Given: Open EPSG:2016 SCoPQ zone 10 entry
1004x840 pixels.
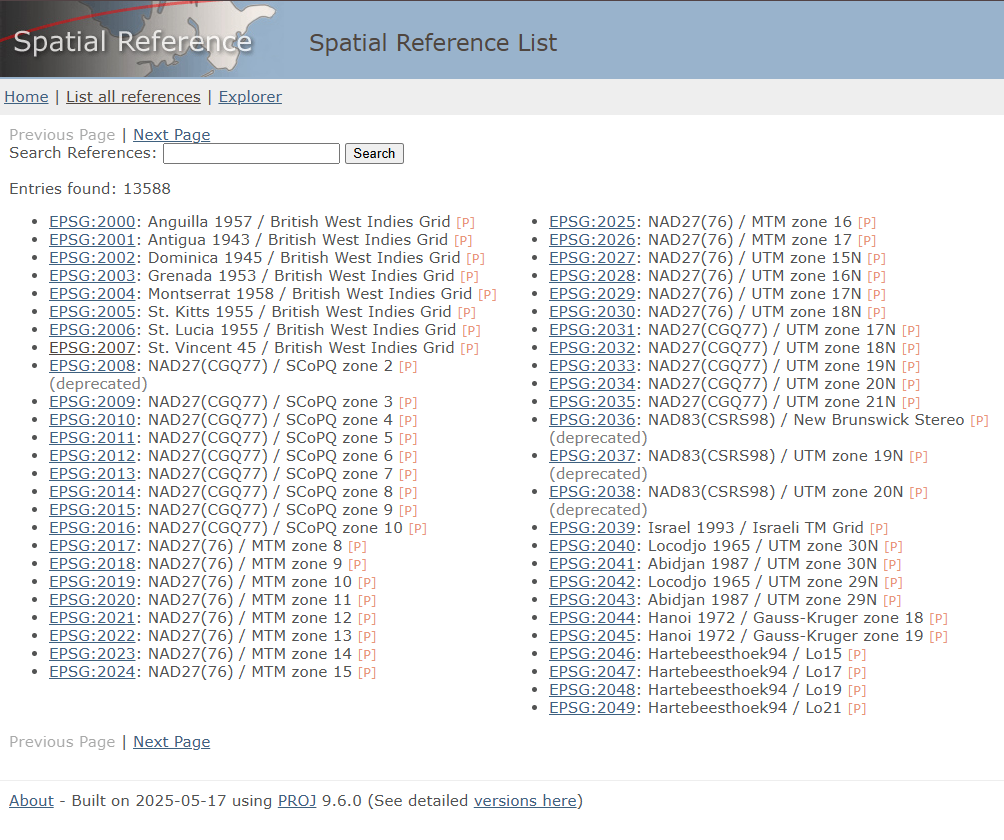Looking at the screenshot, I should [92, 528].
